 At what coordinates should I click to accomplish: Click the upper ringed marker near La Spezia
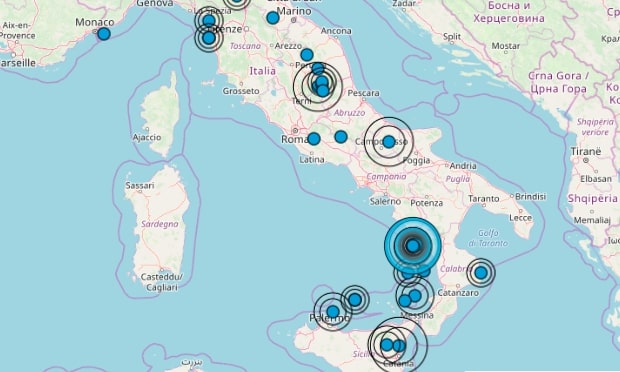pyautogui.click(x=209, y=21)
